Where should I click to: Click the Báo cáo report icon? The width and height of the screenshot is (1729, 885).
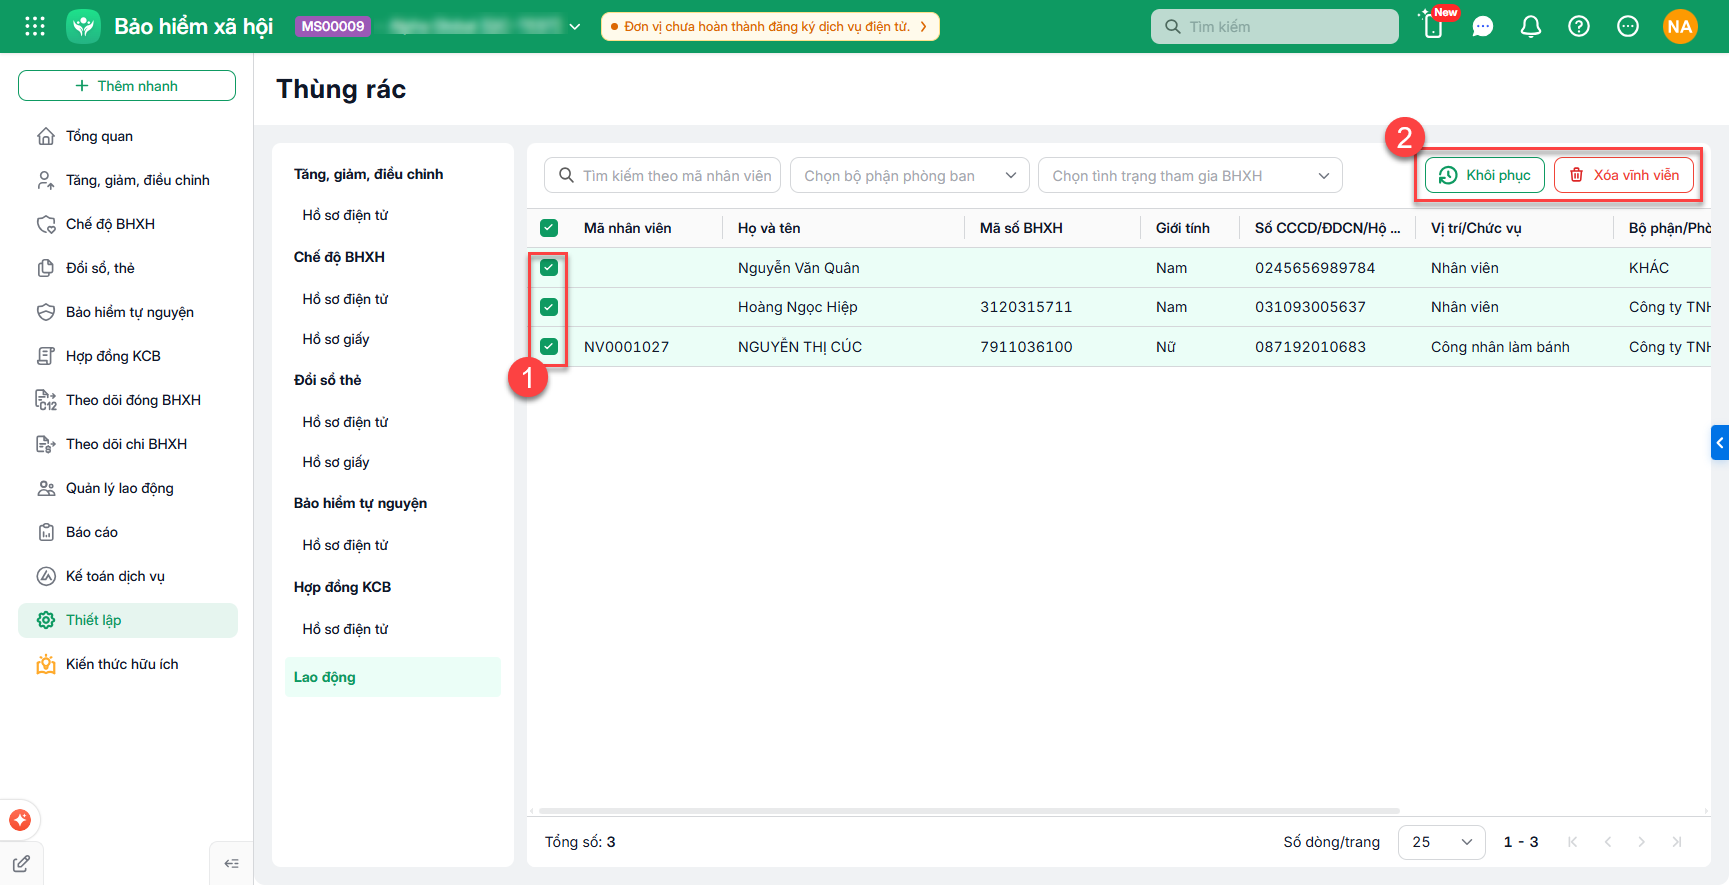46,532
